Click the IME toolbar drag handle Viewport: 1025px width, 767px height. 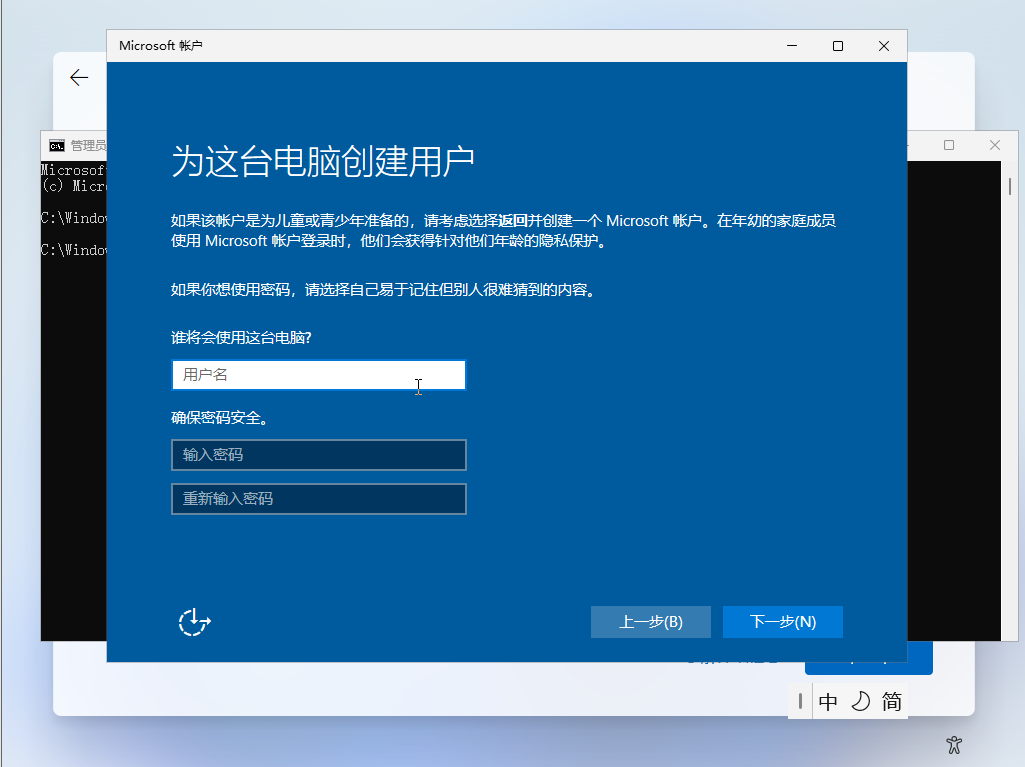point(800,702)
